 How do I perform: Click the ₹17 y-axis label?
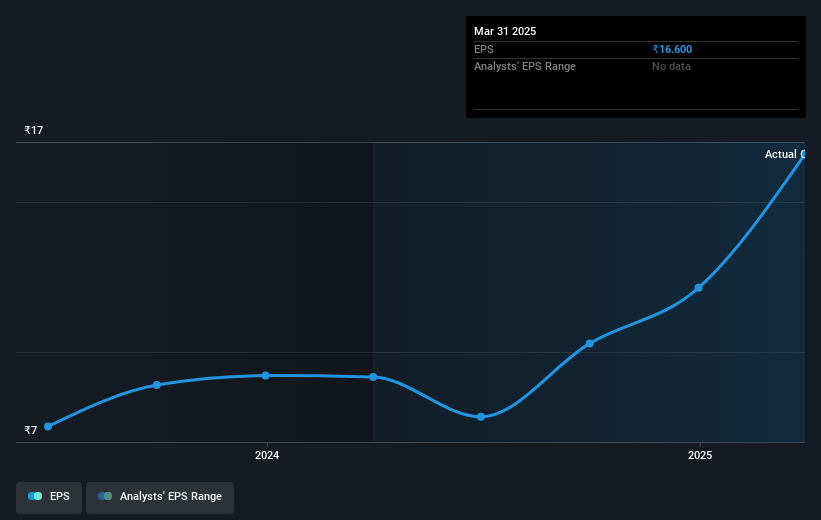pyautogui.click(x=34, y=130)
